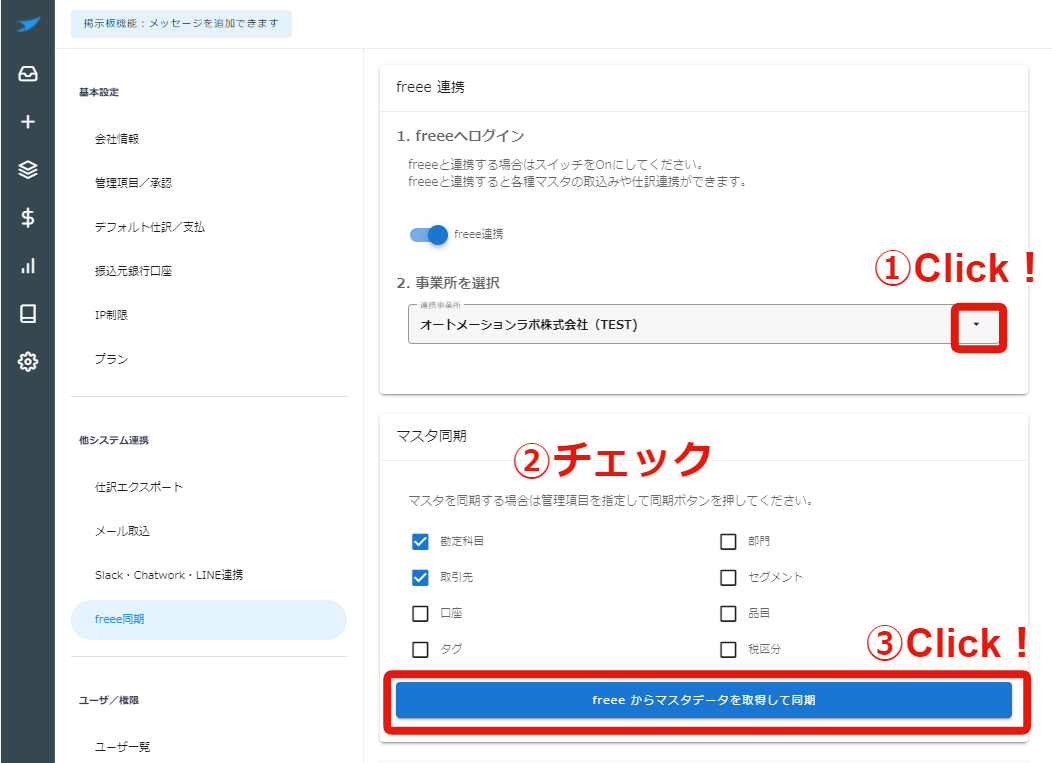Image resolution: width=1052 pixels, height=763 pixels.
Task: Click freee からマスタデータを取得して同期 button
Action: [704, 701]
